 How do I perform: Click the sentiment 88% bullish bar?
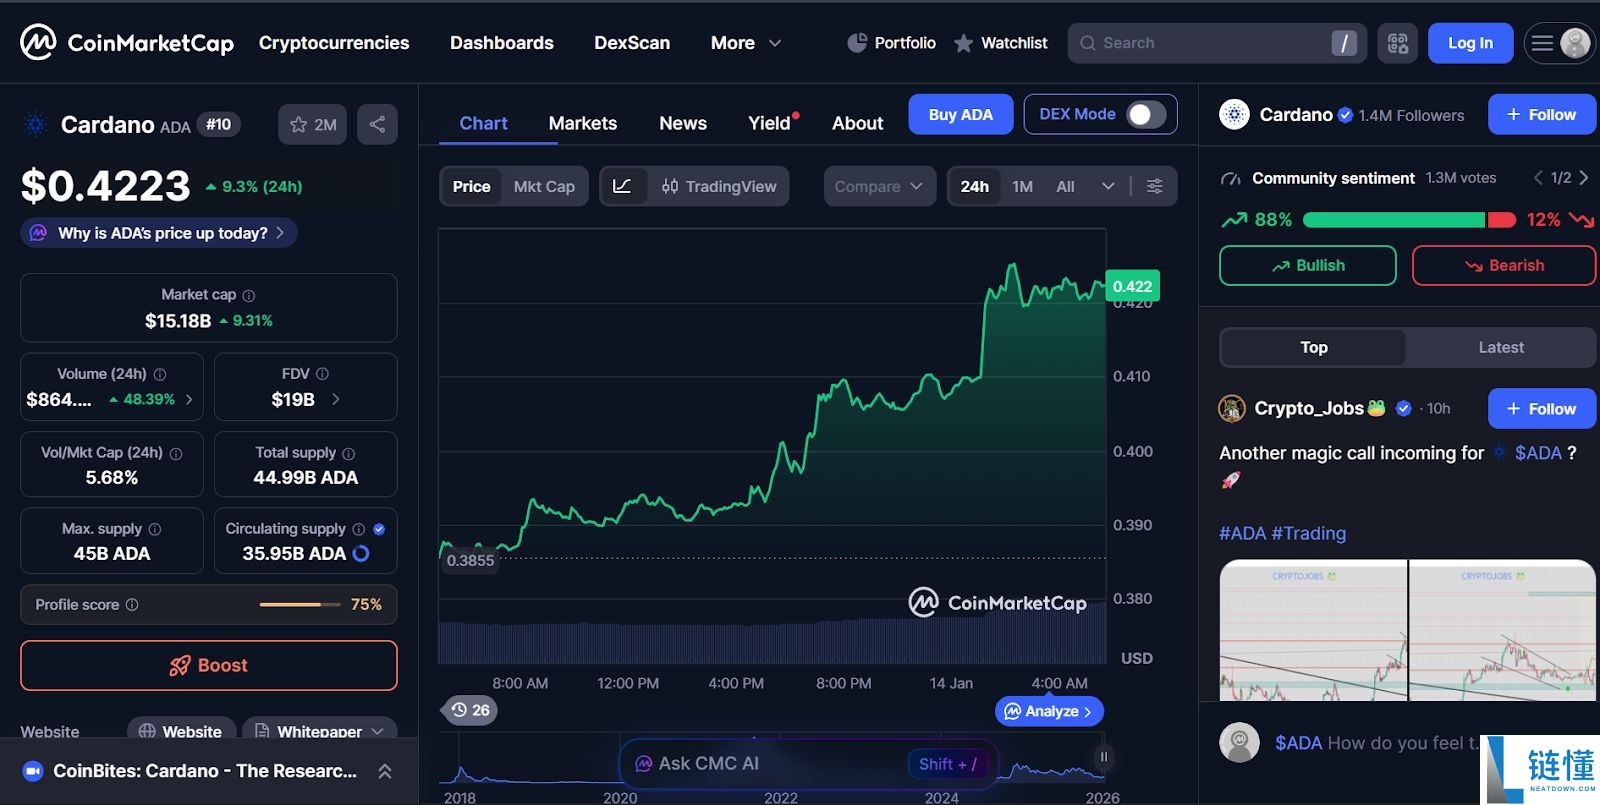coord(1394,220)
